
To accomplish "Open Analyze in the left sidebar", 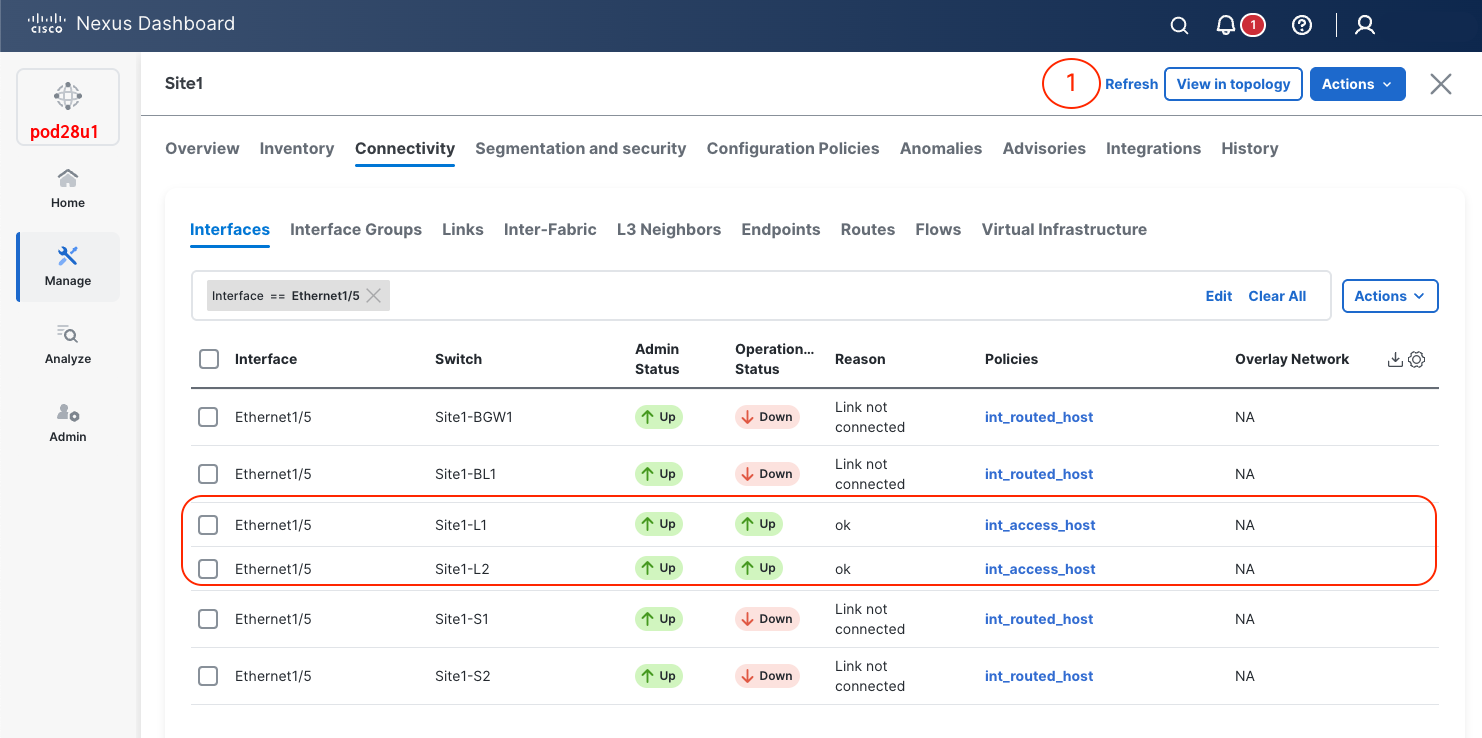I will click(x=68, y=344).
